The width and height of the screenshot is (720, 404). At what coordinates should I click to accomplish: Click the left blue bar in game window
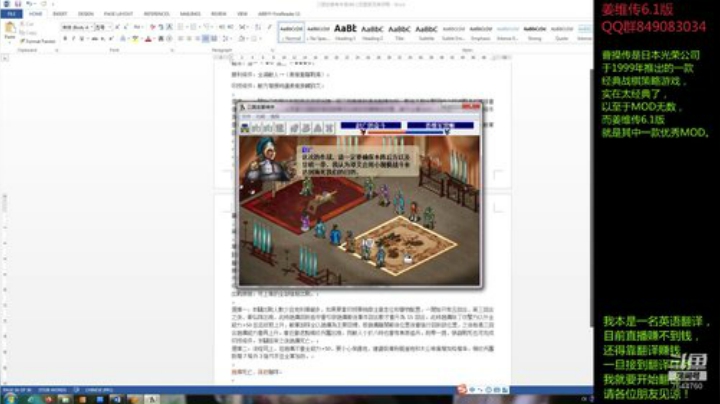(371, 125)
